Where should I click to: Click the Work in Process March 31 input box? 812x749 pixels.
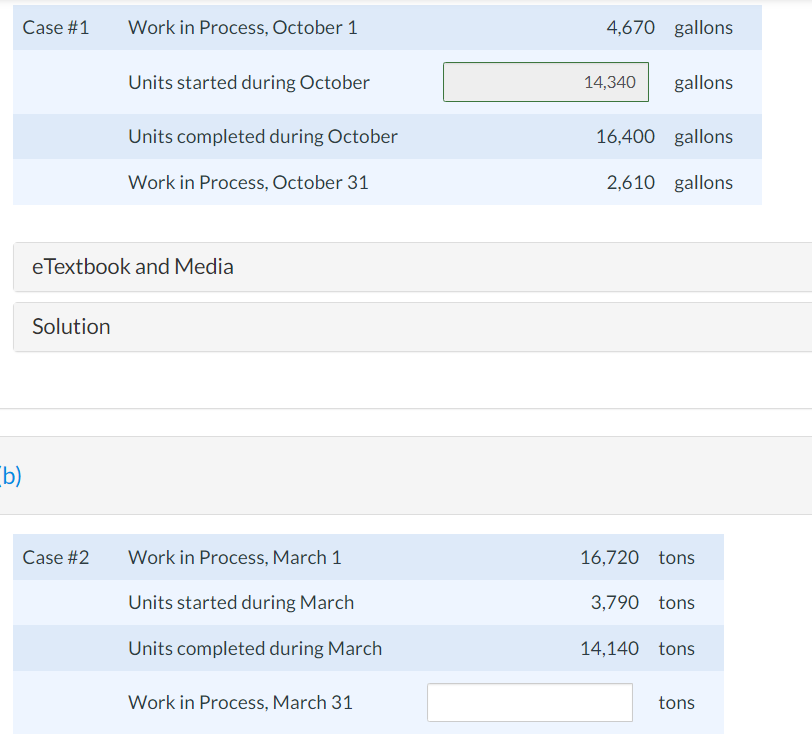[x=529, y=702]
